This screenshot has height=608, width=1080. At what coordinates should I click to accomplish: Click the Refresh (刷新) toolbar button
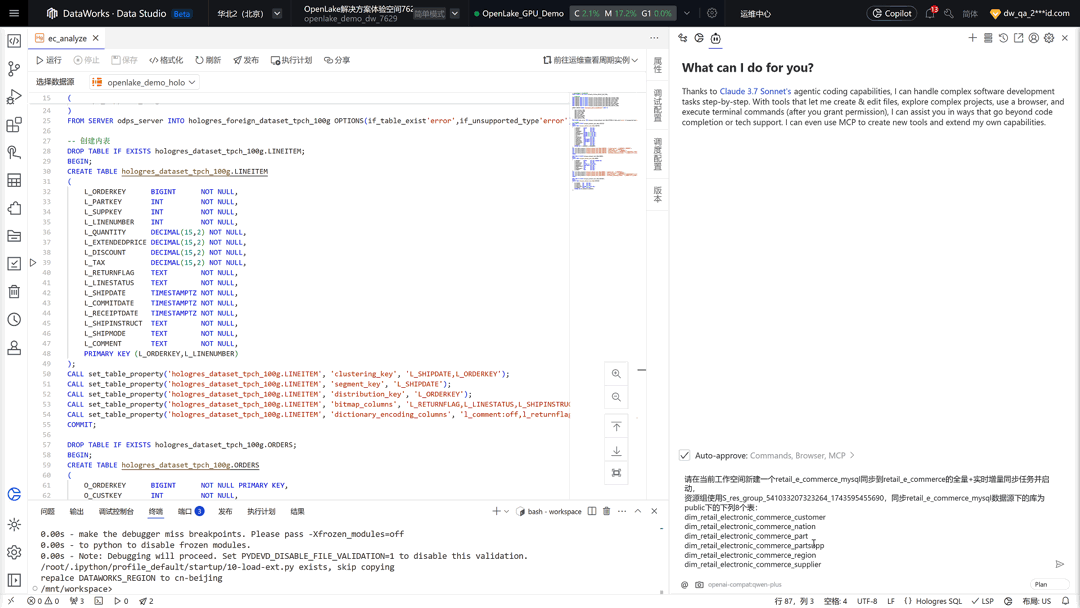[208, 60]
